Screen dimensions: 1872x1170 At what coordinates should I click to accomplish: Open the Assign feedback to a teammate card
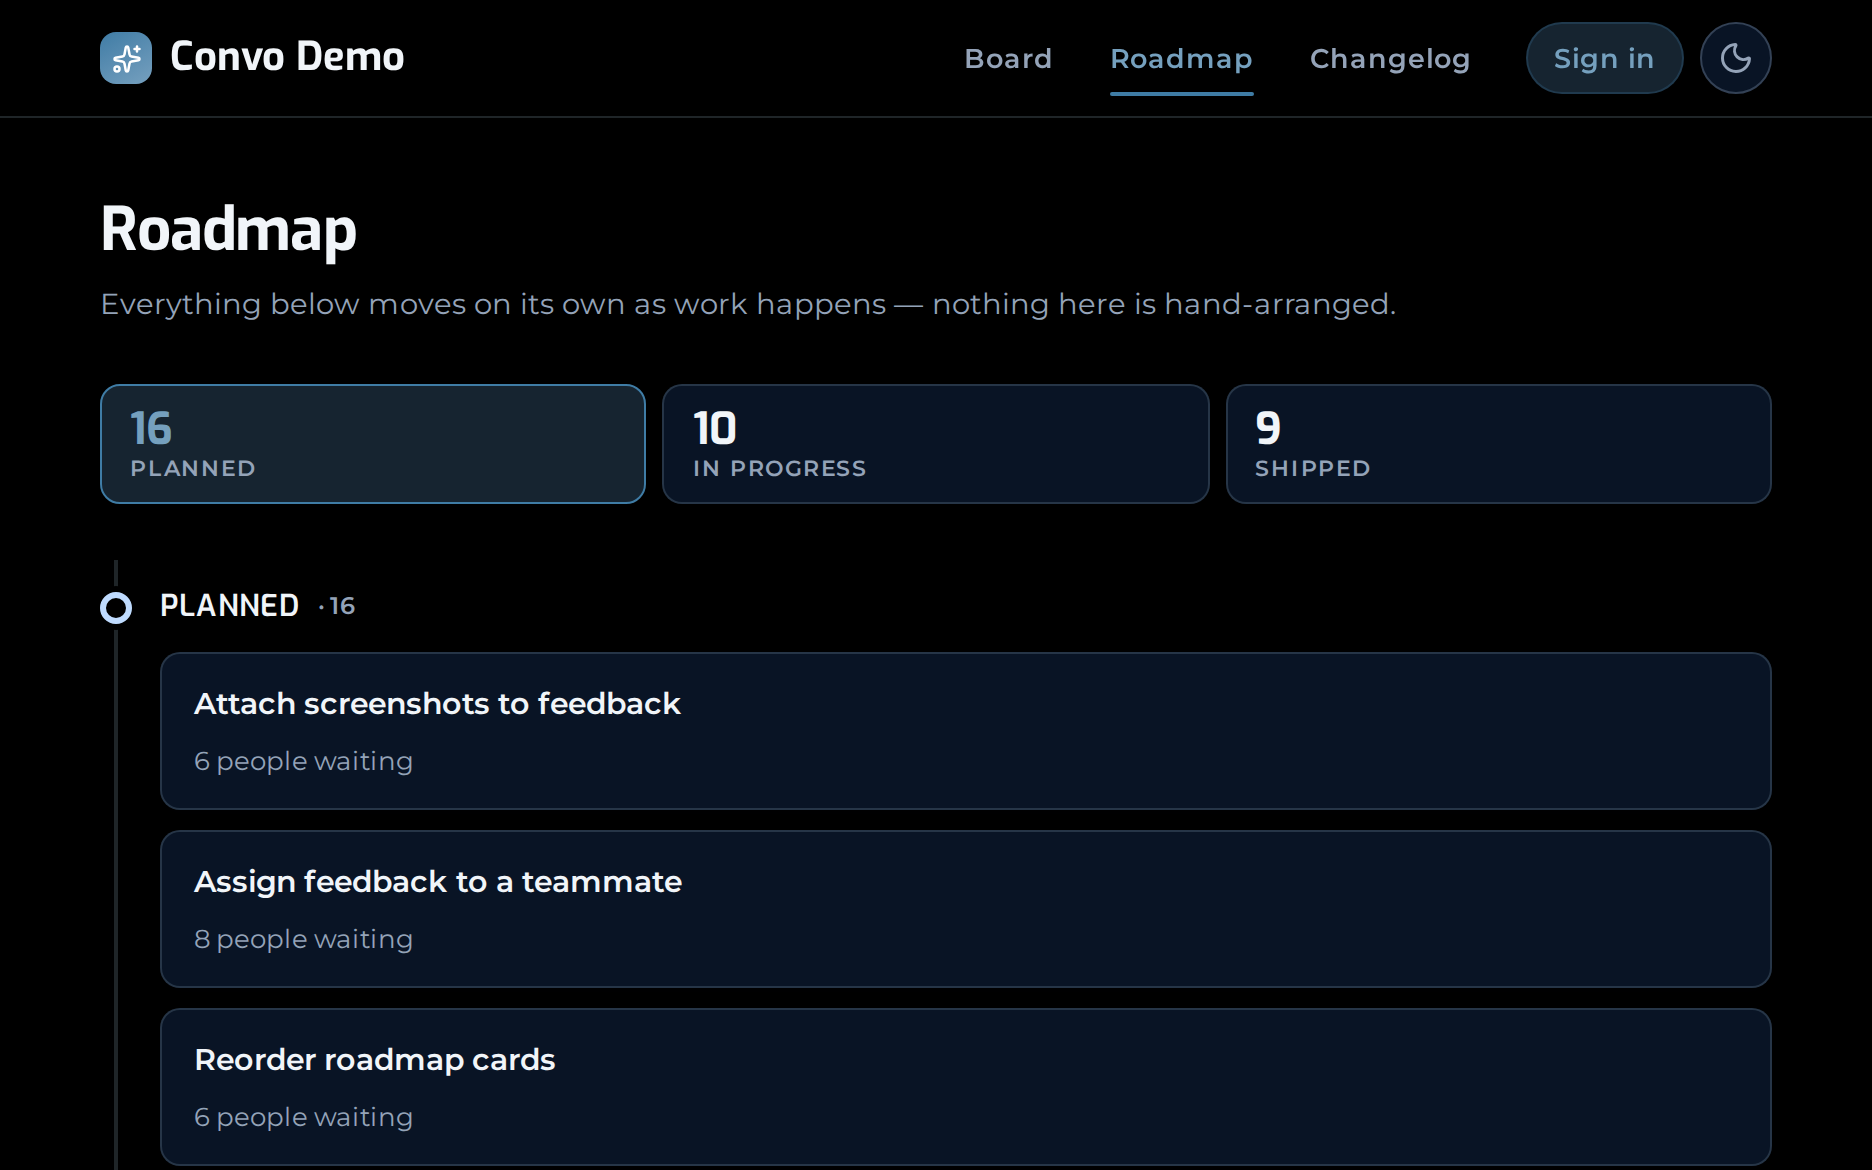965,909
